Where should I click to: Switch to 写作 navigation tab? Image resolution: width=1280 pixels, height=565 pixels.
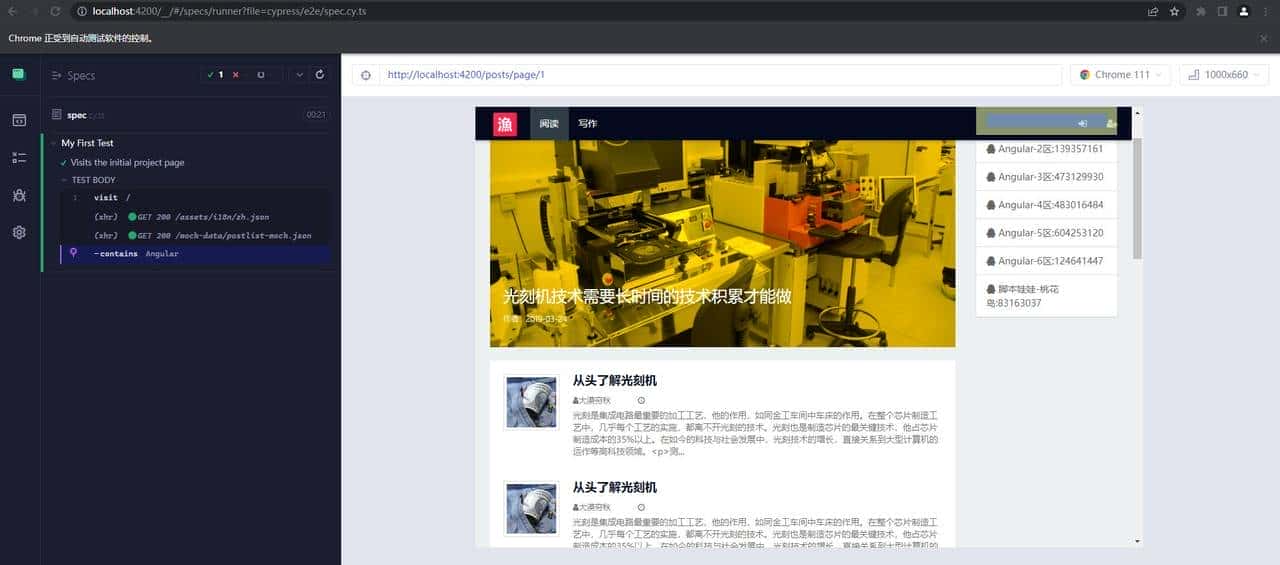(588, 124)
